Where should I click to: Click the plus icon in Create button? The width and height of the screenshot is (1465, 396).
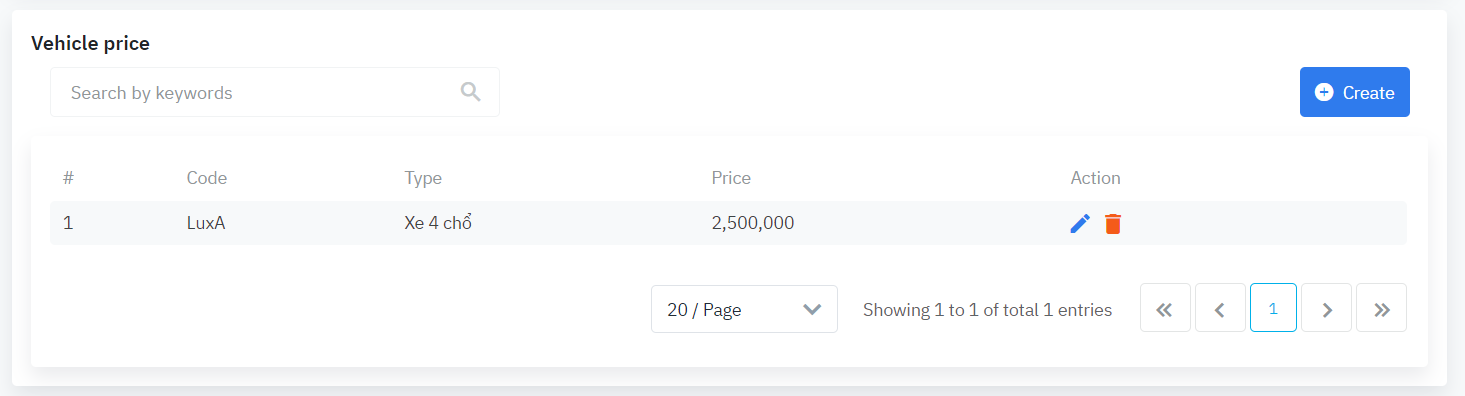pyautogui.click(x=1324, y=92)
